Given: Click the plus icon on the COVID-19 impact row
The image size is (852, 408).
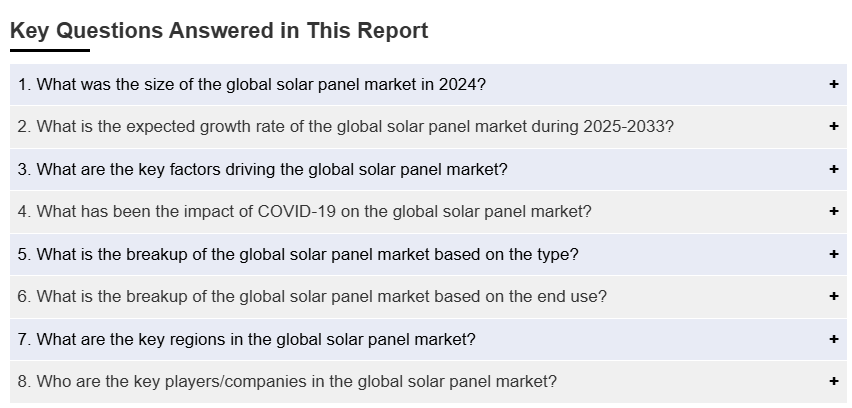Looking at the screenshot, I should (x=833, y=212).
